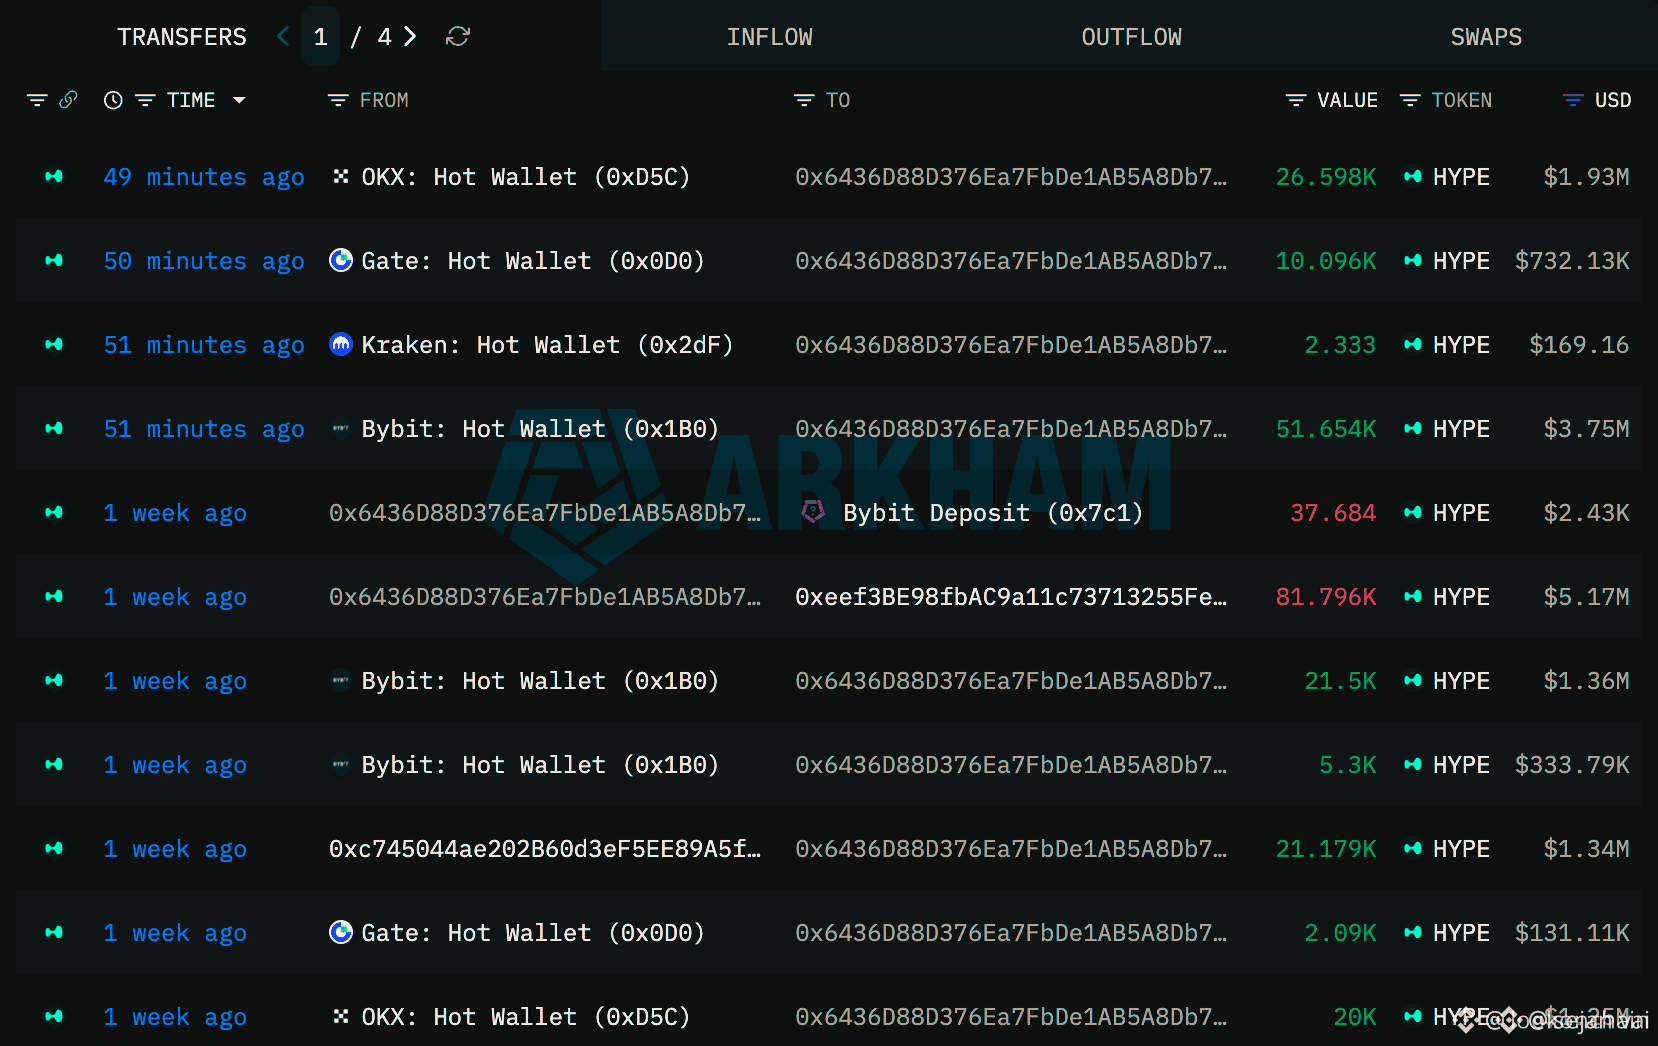Click the 37.684 value
Screen dimensions: 1658x1046
tap(1333, 513)
